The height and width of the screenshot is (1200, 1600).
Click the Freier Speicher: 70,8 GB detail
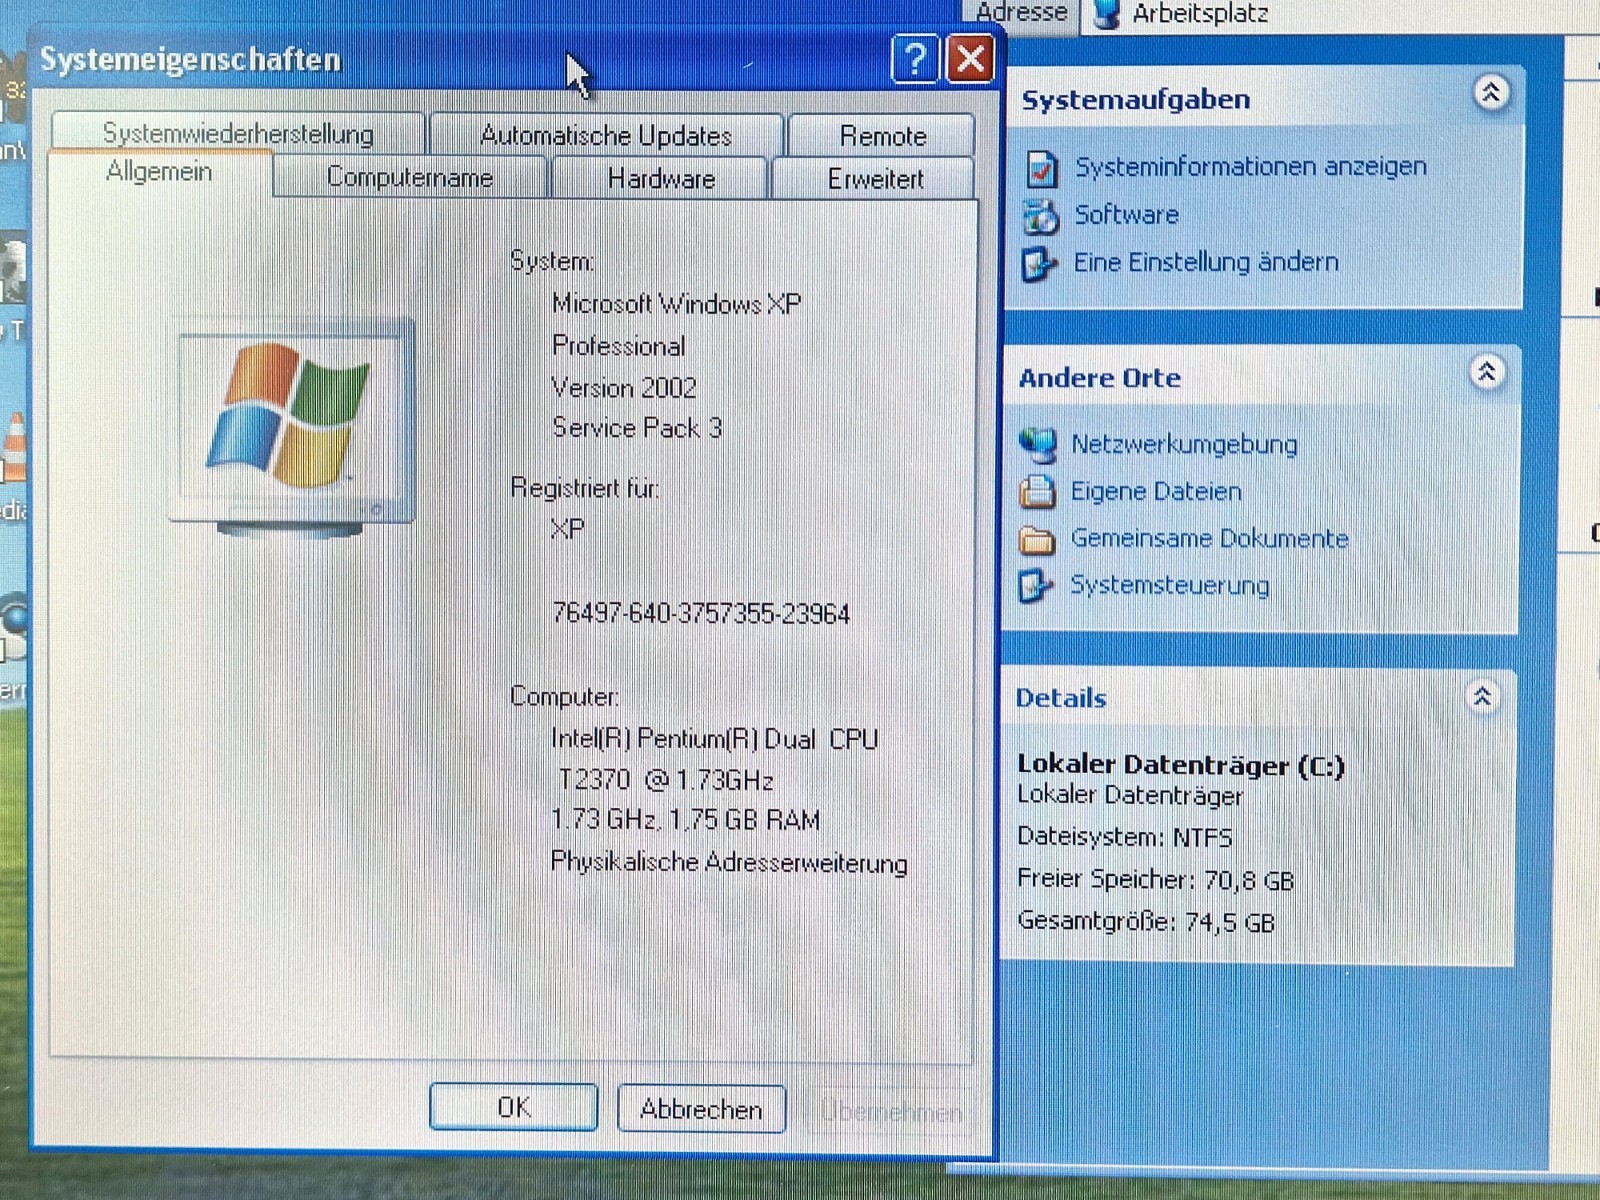[x=1155, y=879]
